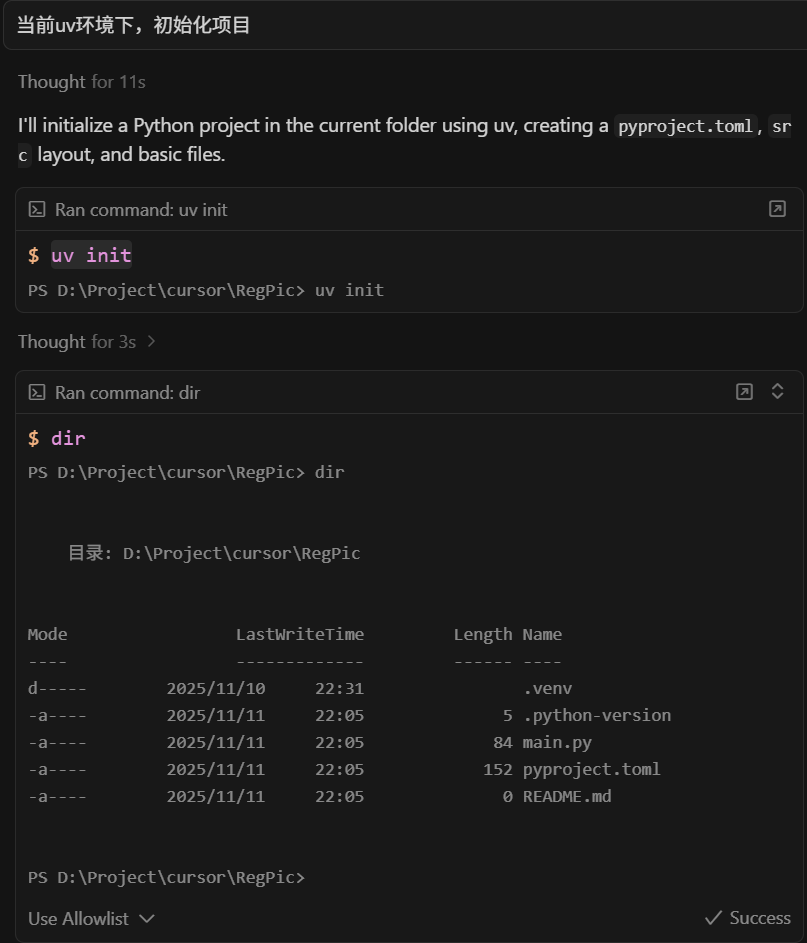
Task: Expand the 'Thought for 11s' reasoning
Action: point(82,82)
